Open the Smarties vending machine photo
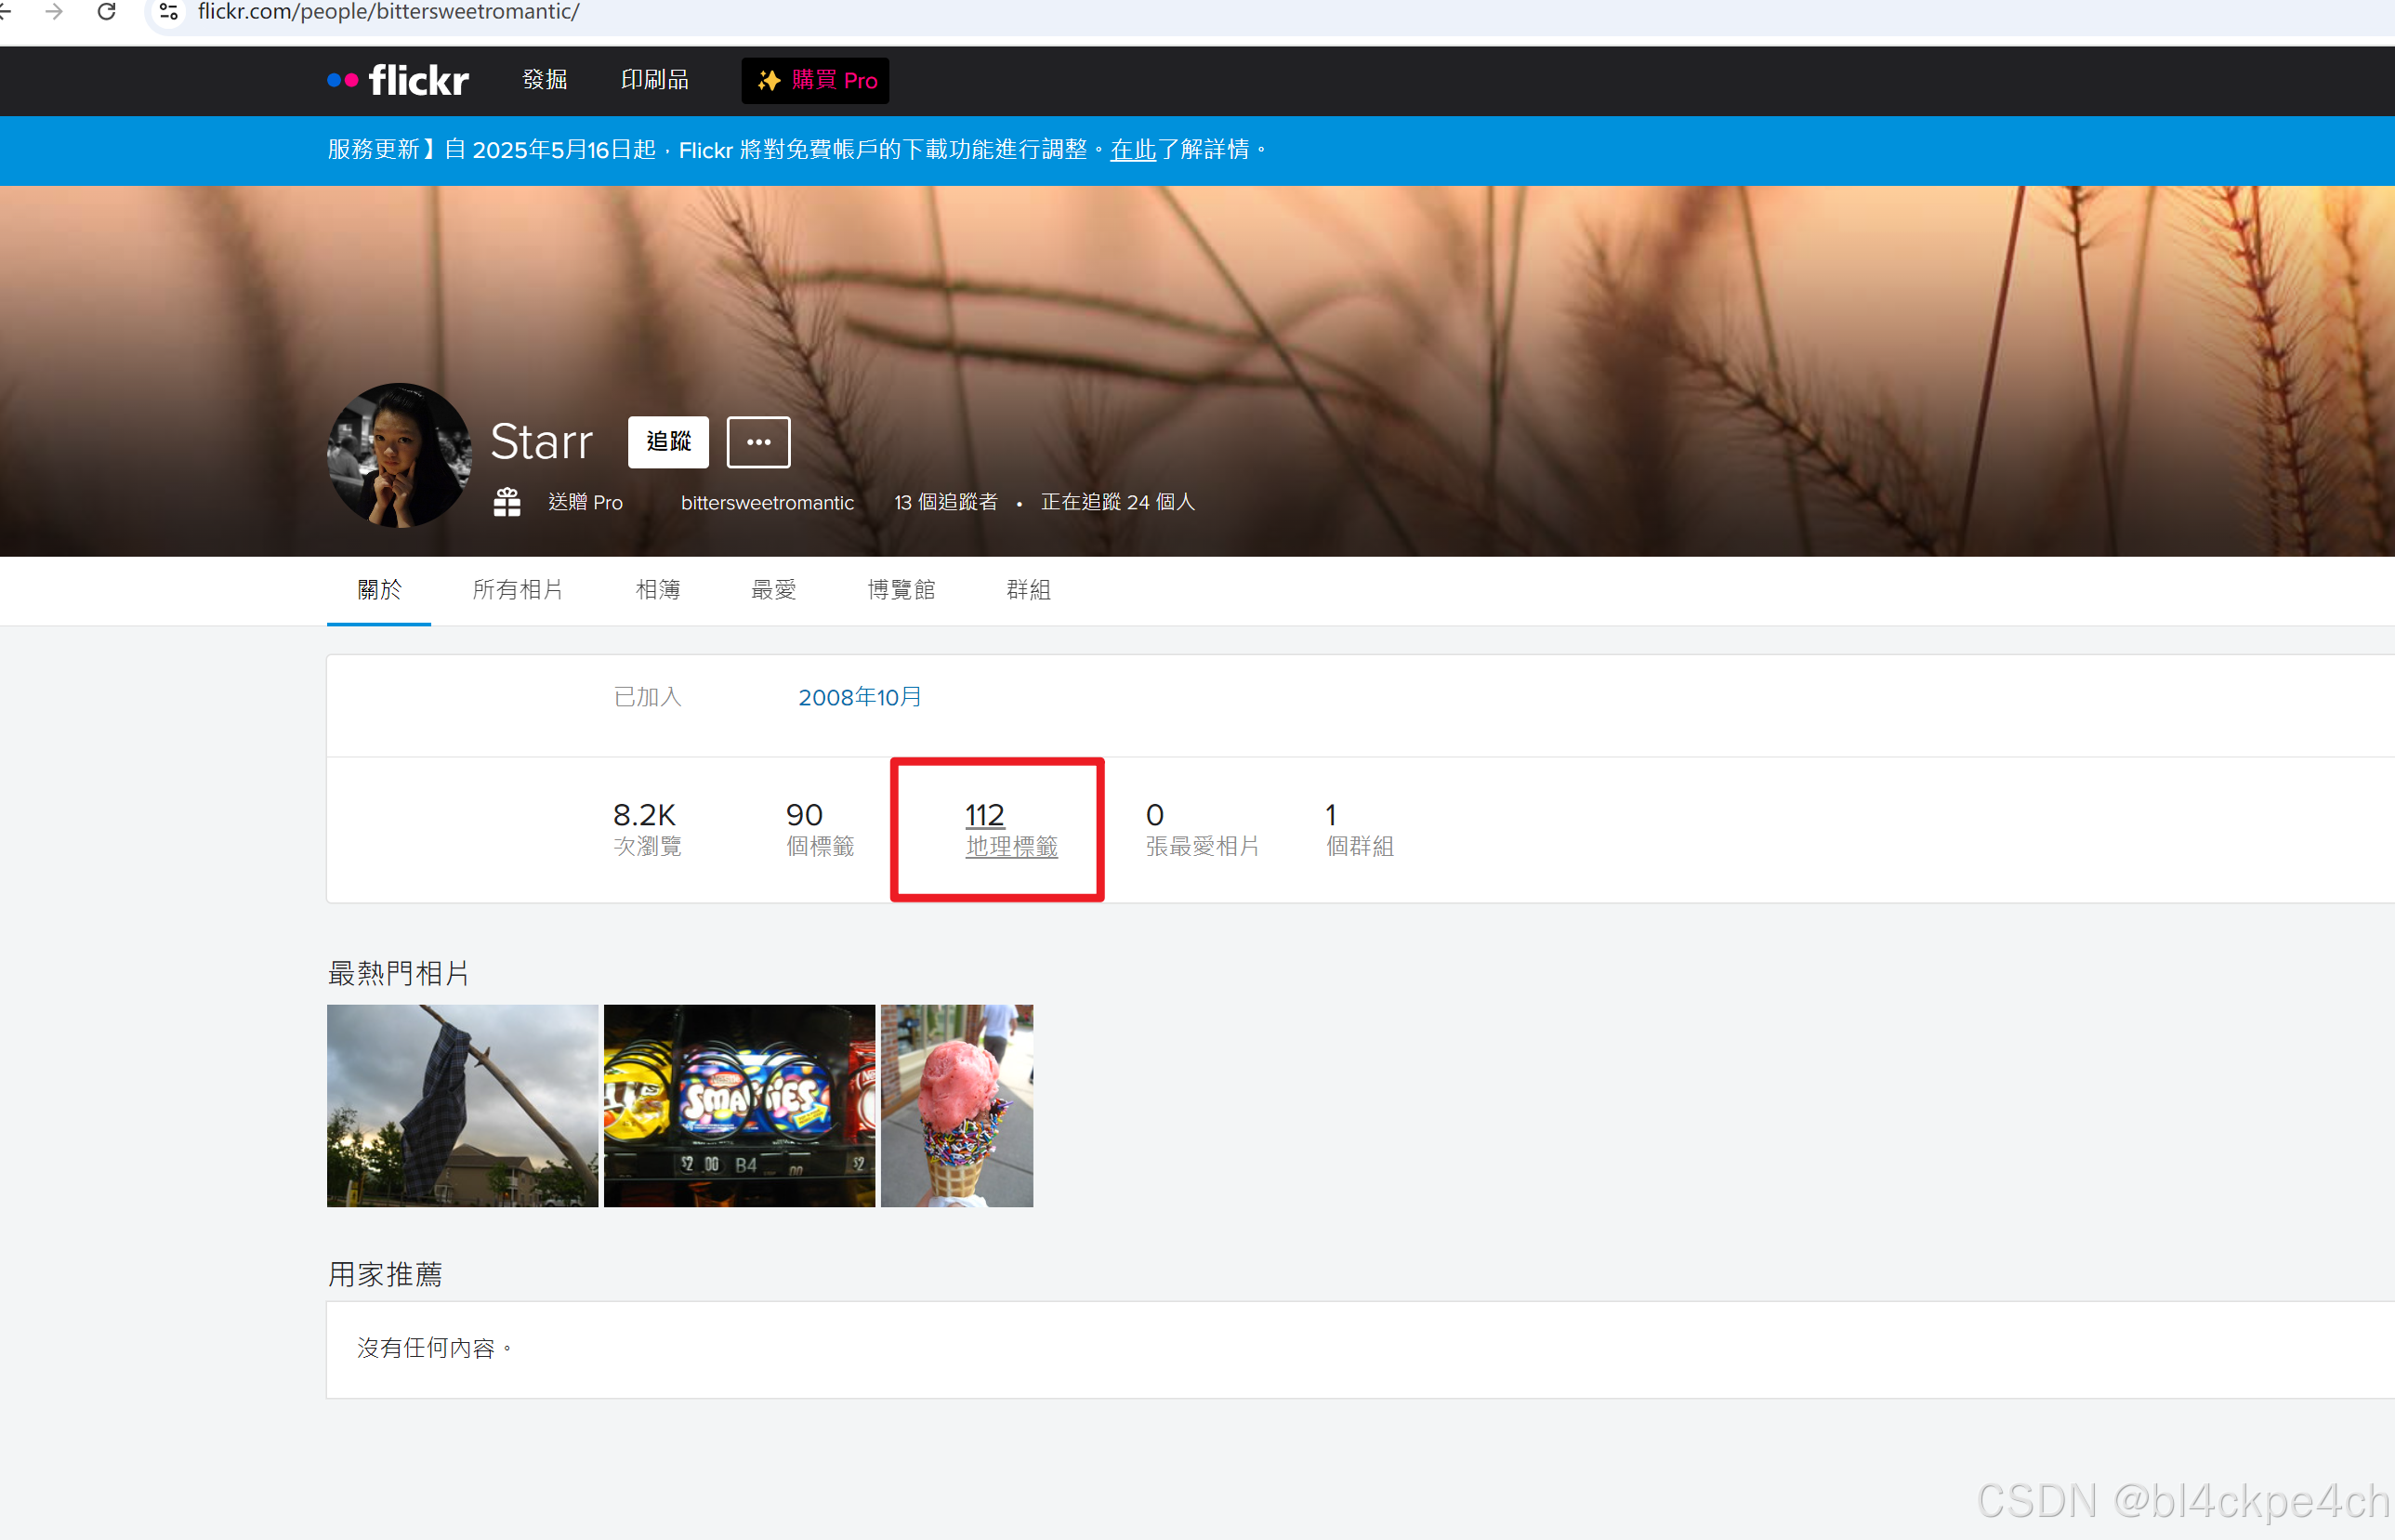This screenshot has height=1540, width=2395. click(x=739, y=1105)
